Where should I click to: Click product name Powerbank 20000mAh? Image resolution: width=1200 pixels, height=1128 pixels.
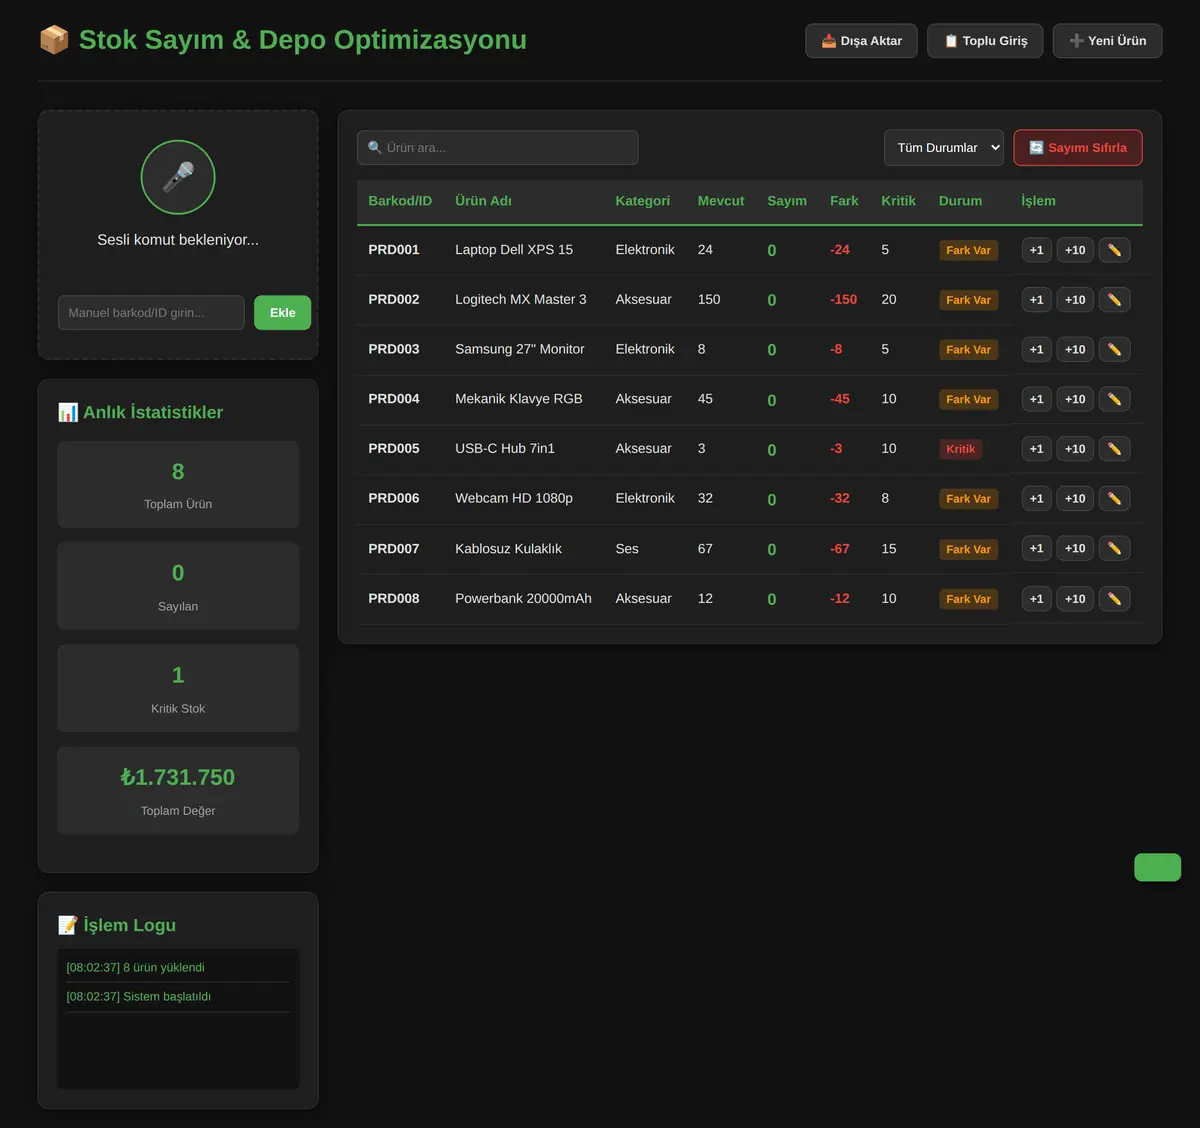[x=523, y=599]
